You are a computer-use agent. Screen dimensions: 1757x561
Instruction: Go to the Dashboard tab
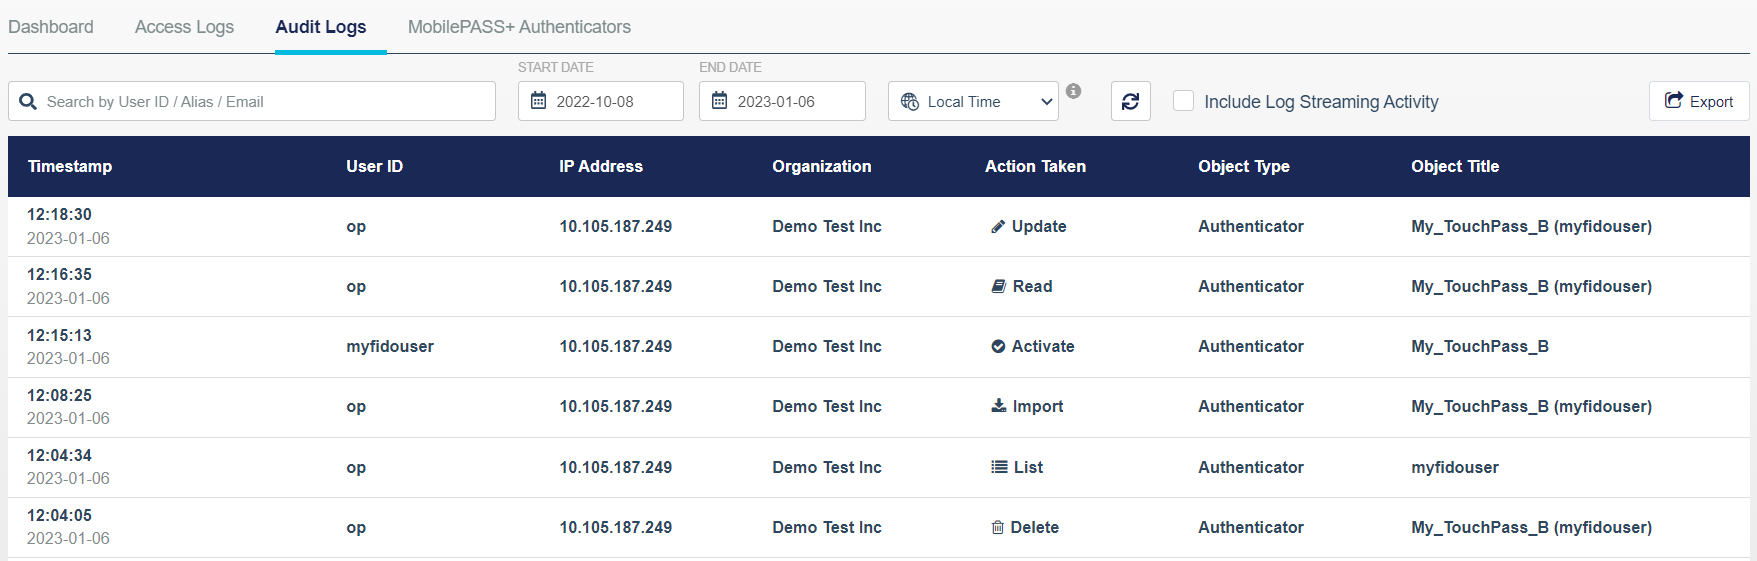pos(51,27)
